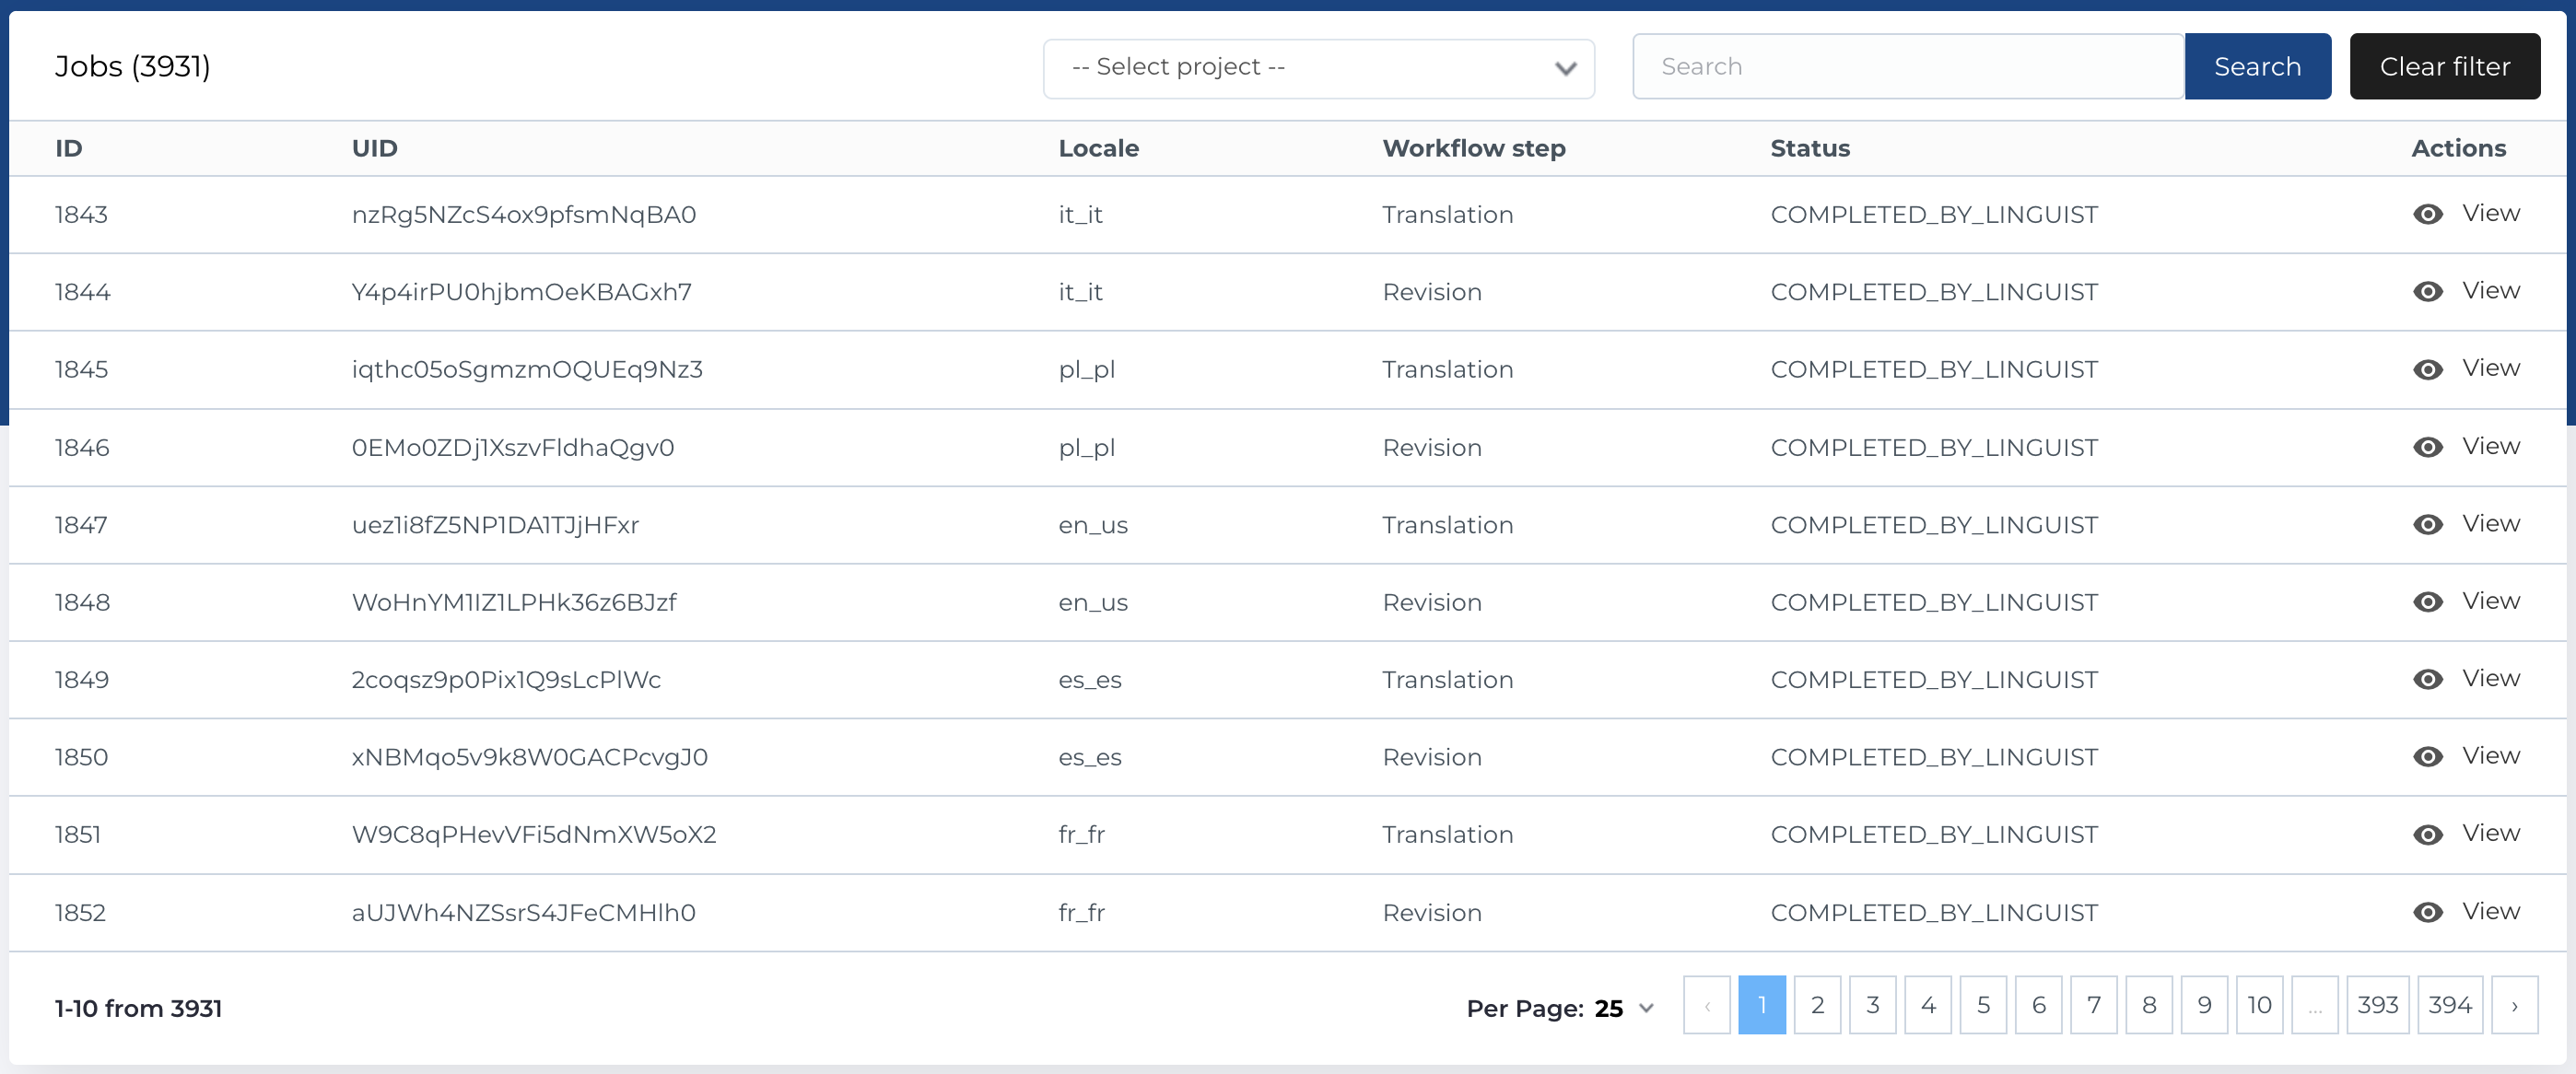
Task: Click pagination ellipsis button
Action: coord(2314,1005)
